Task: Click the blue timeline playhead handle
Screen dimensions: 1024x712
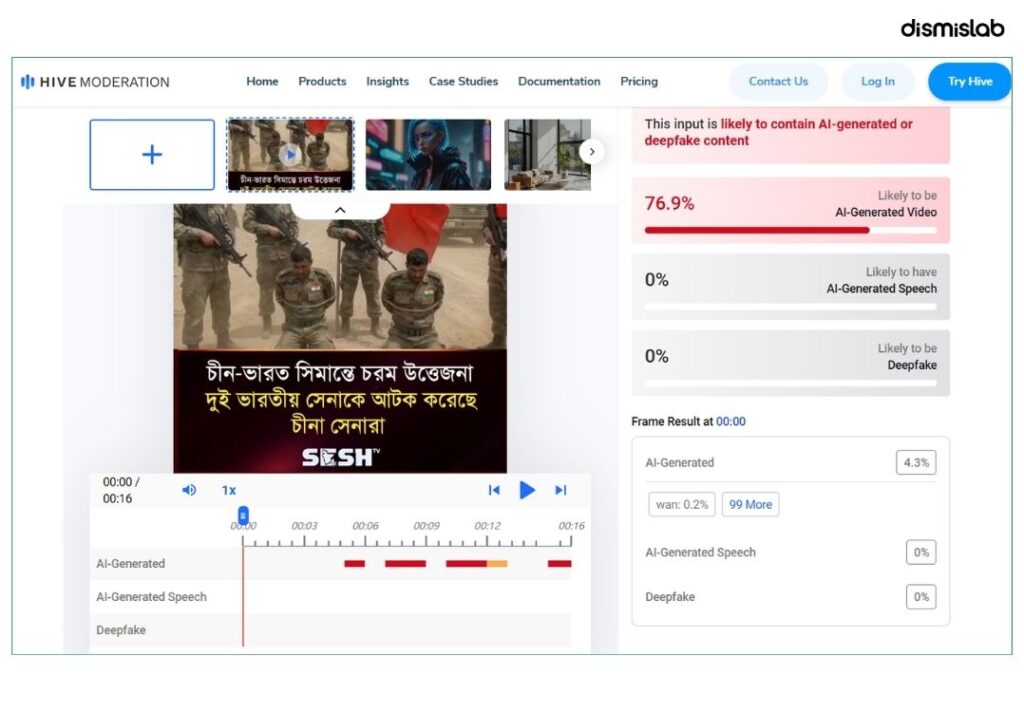Action: pyautogui.click(x=243, y=515)
